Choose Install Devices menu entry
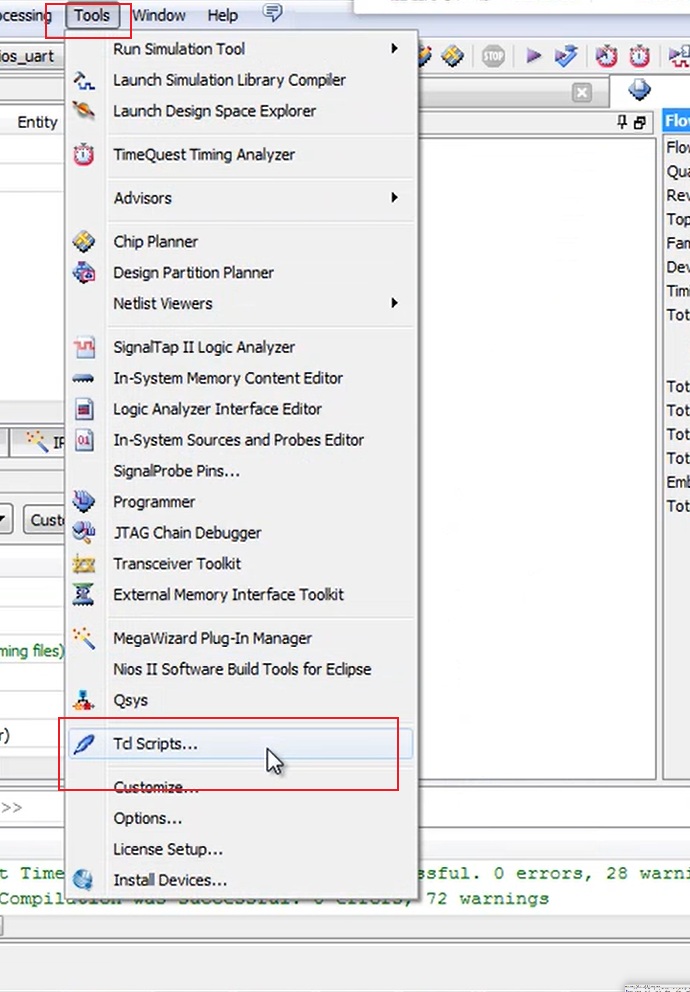 [241, 881]
